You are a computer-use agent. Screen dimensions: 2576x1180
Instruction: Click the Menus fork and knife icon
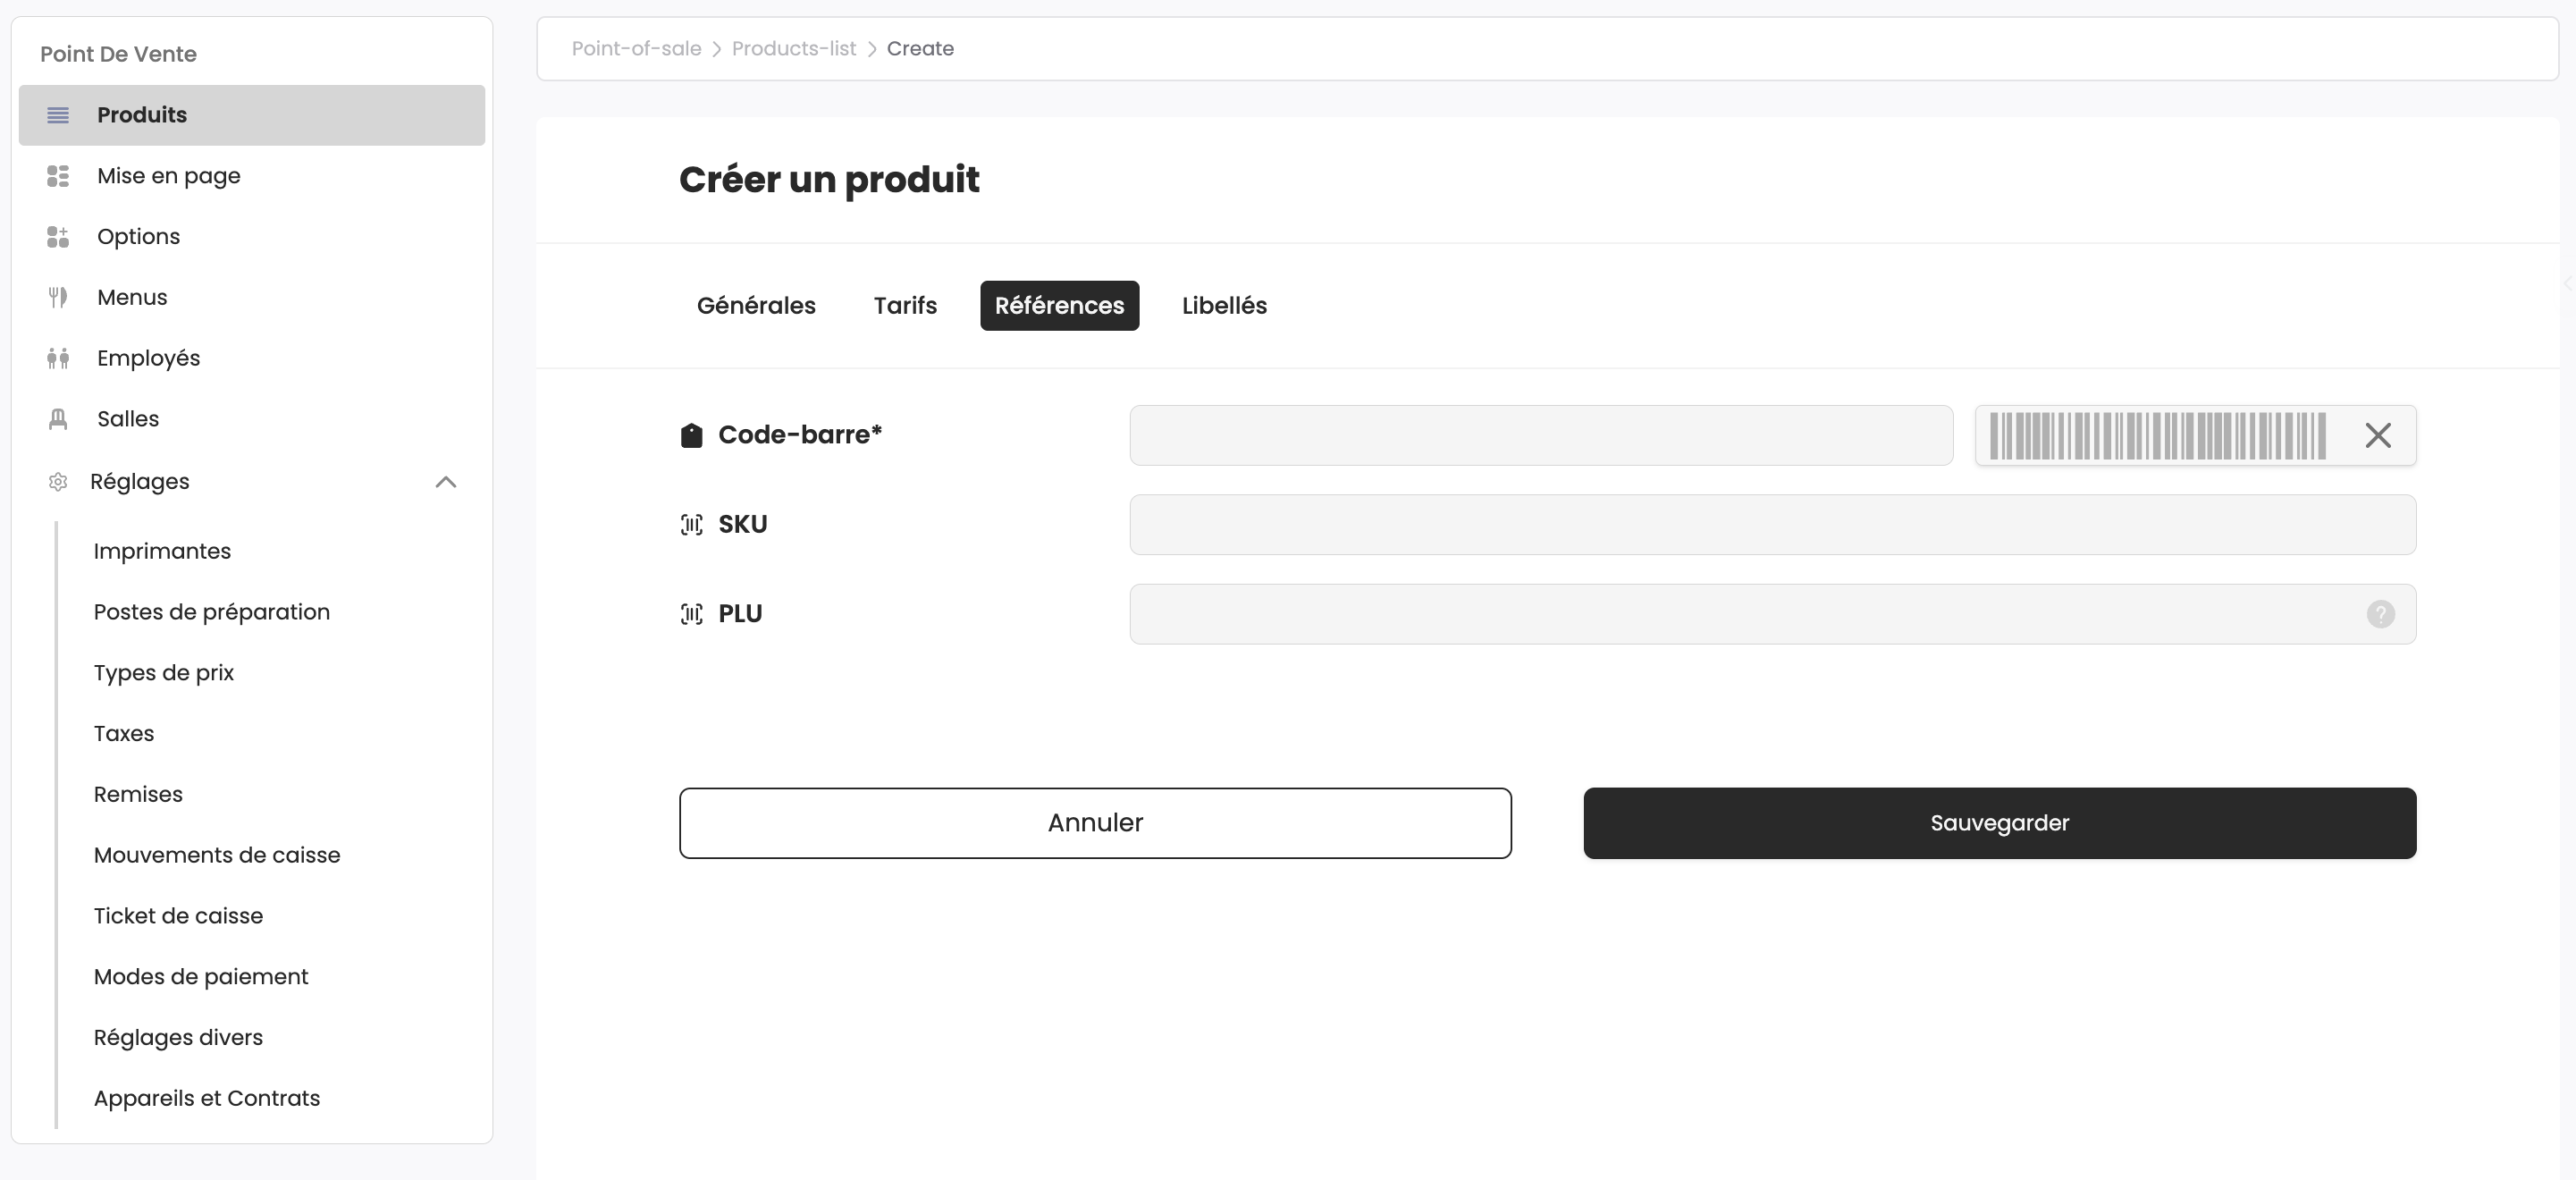[58, 297]
